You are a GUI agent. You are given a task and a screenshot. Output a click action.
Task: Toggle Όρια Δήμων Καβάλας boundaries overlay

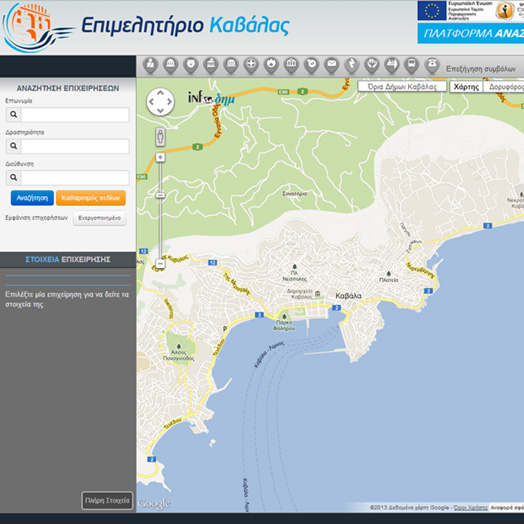point(402,87)
